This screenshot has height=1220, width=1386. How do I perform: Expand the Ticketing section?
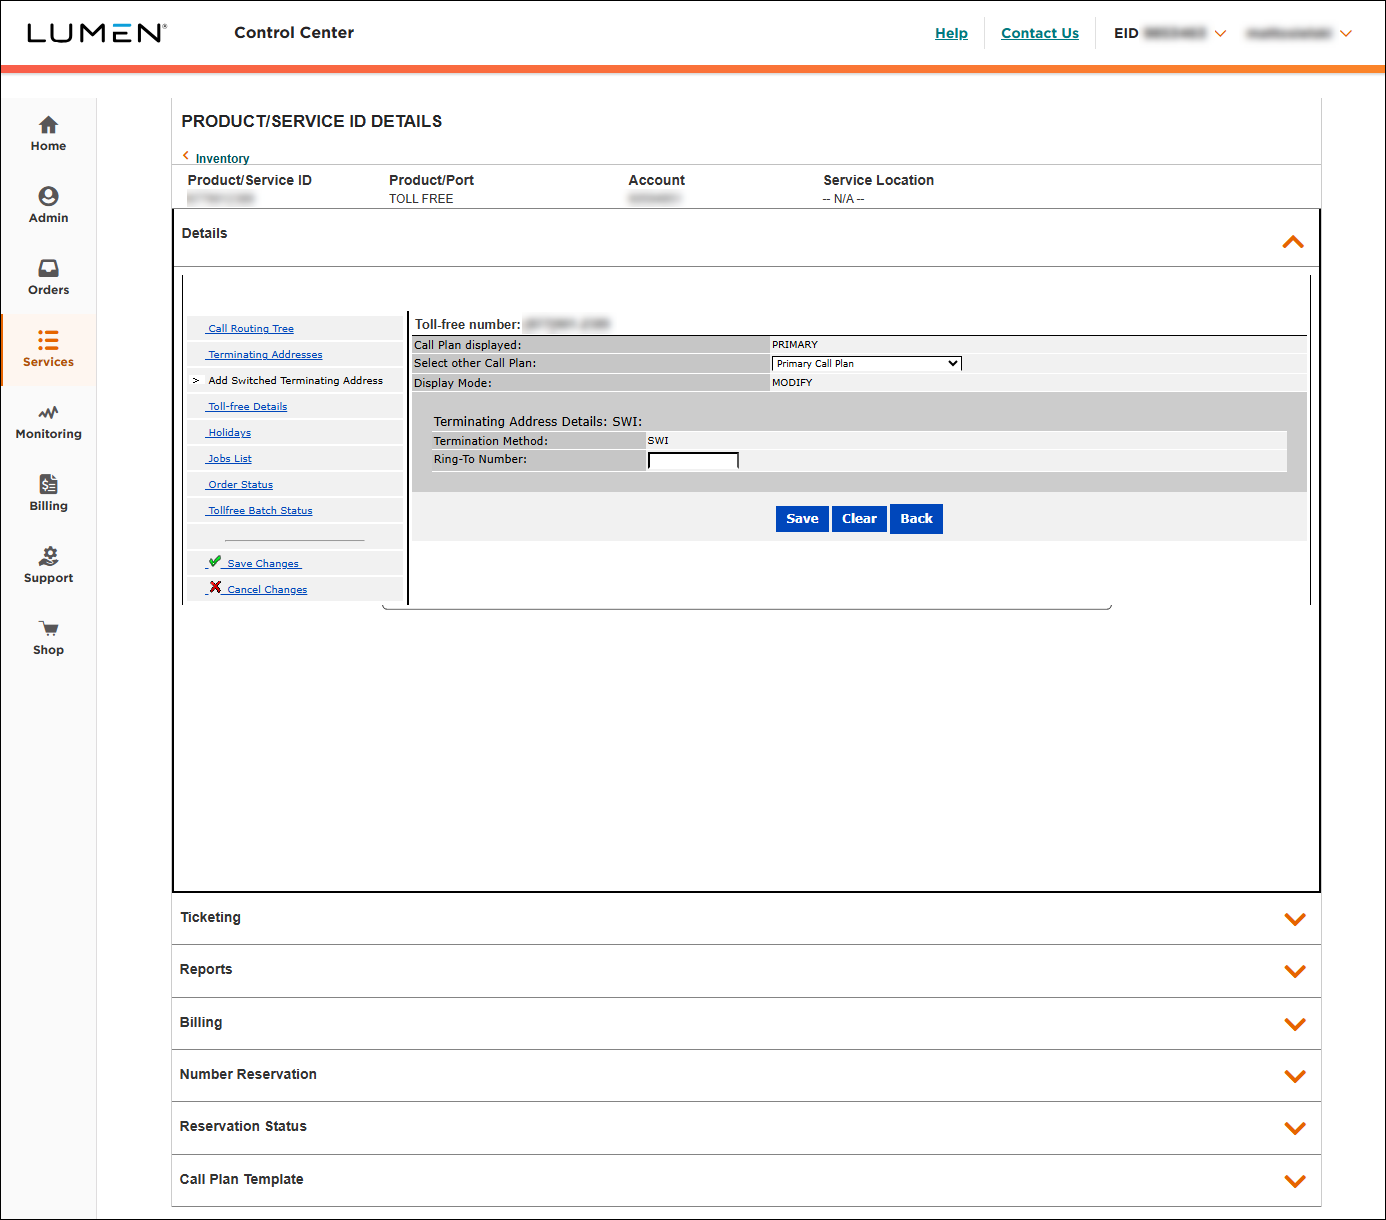tap(1295, 919)
